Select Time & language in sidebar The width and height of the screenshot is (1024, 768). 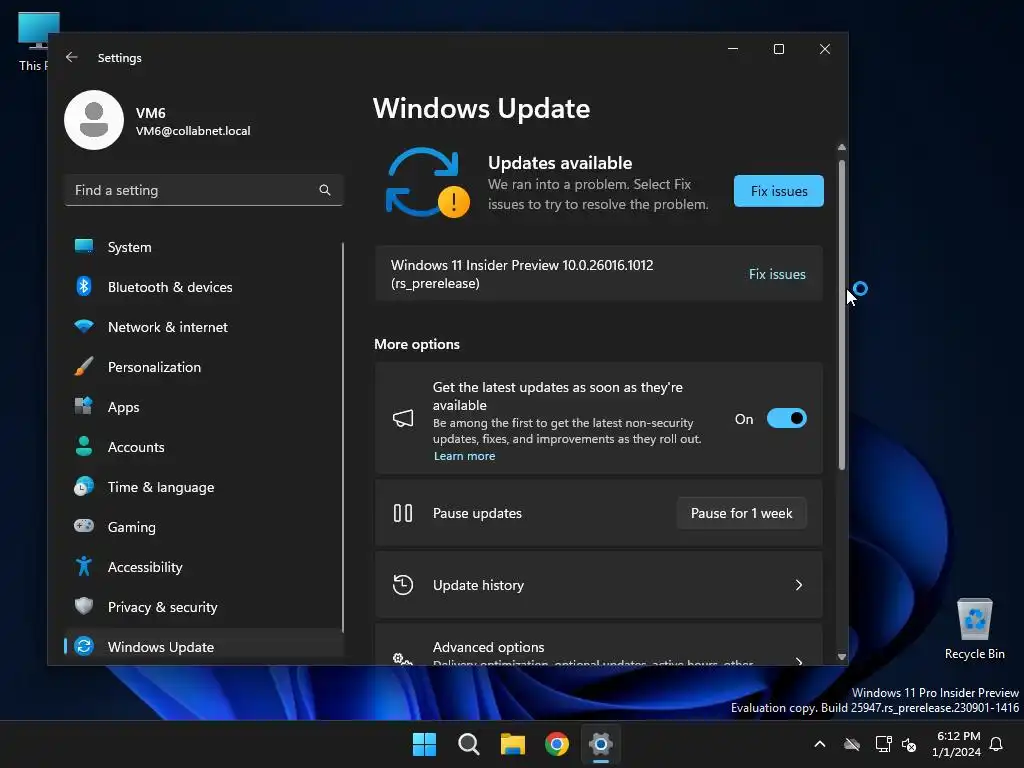(x=204, y=487)
